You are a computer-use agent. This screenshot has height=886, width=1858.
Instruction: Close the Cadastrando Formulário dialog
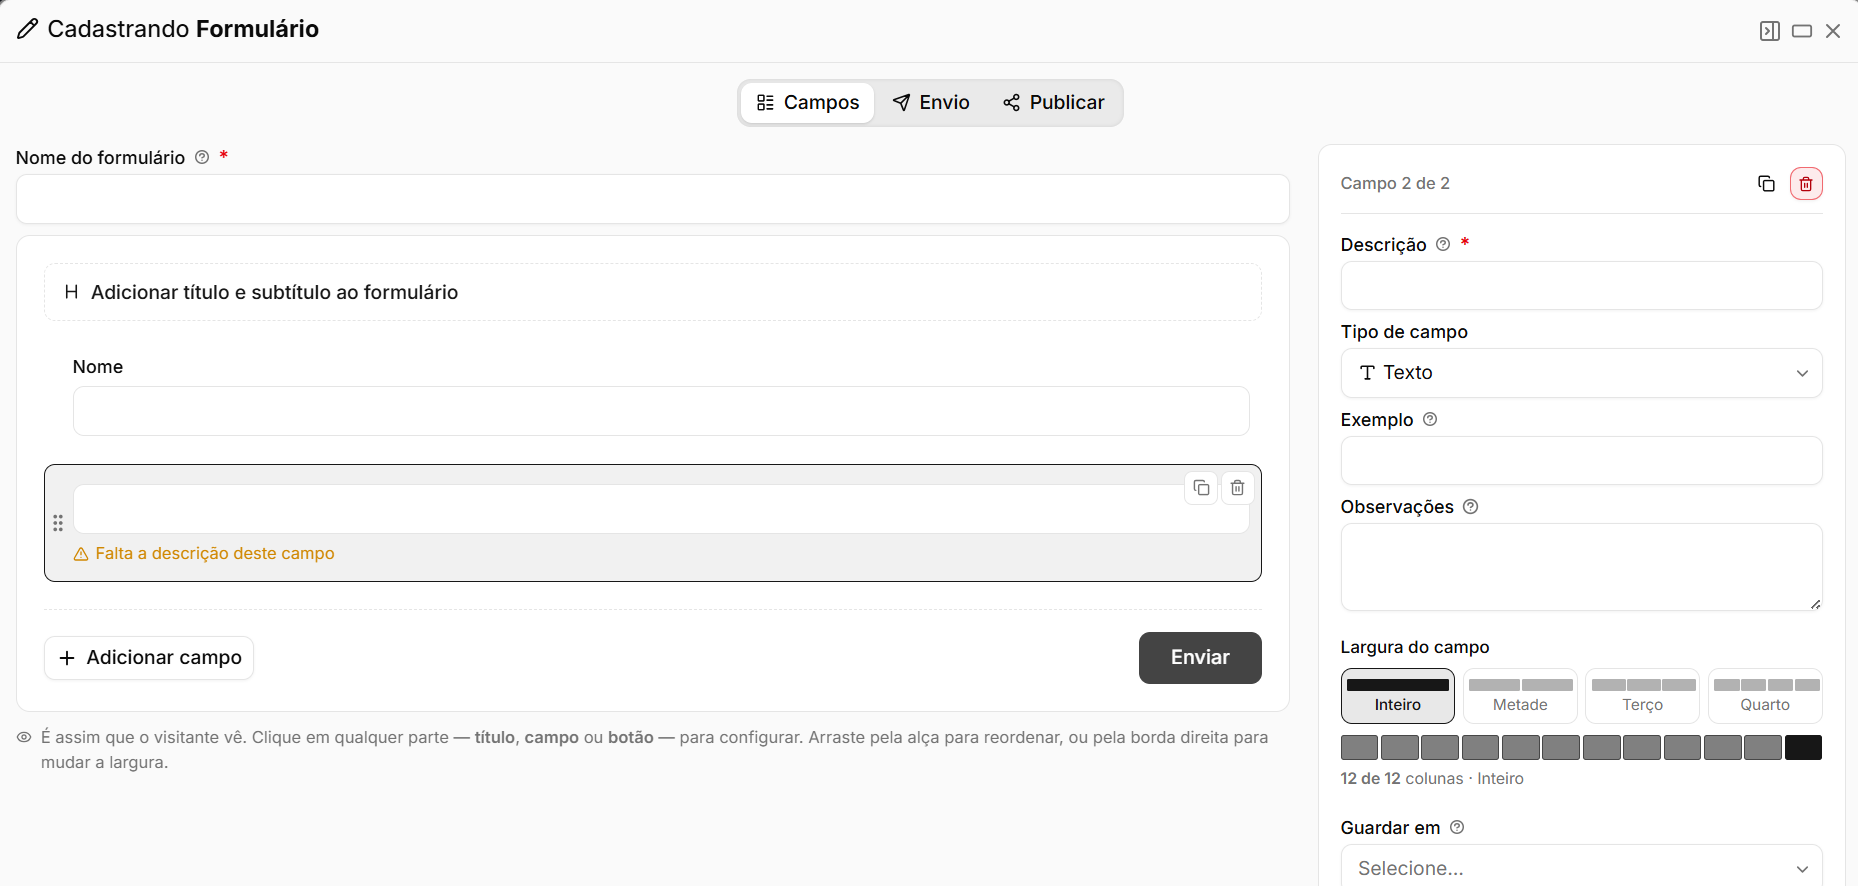coord(1833,31)
